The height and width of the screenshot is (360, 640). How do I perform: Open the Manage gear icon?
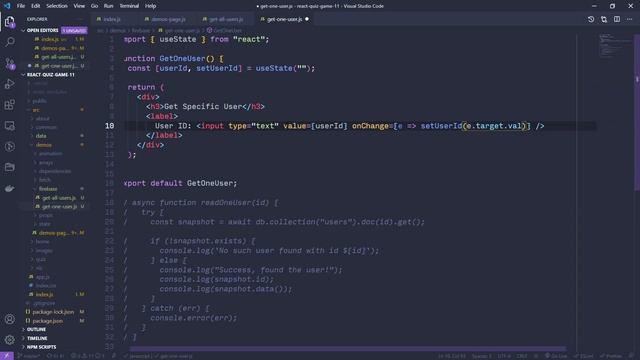coord(10,340)
